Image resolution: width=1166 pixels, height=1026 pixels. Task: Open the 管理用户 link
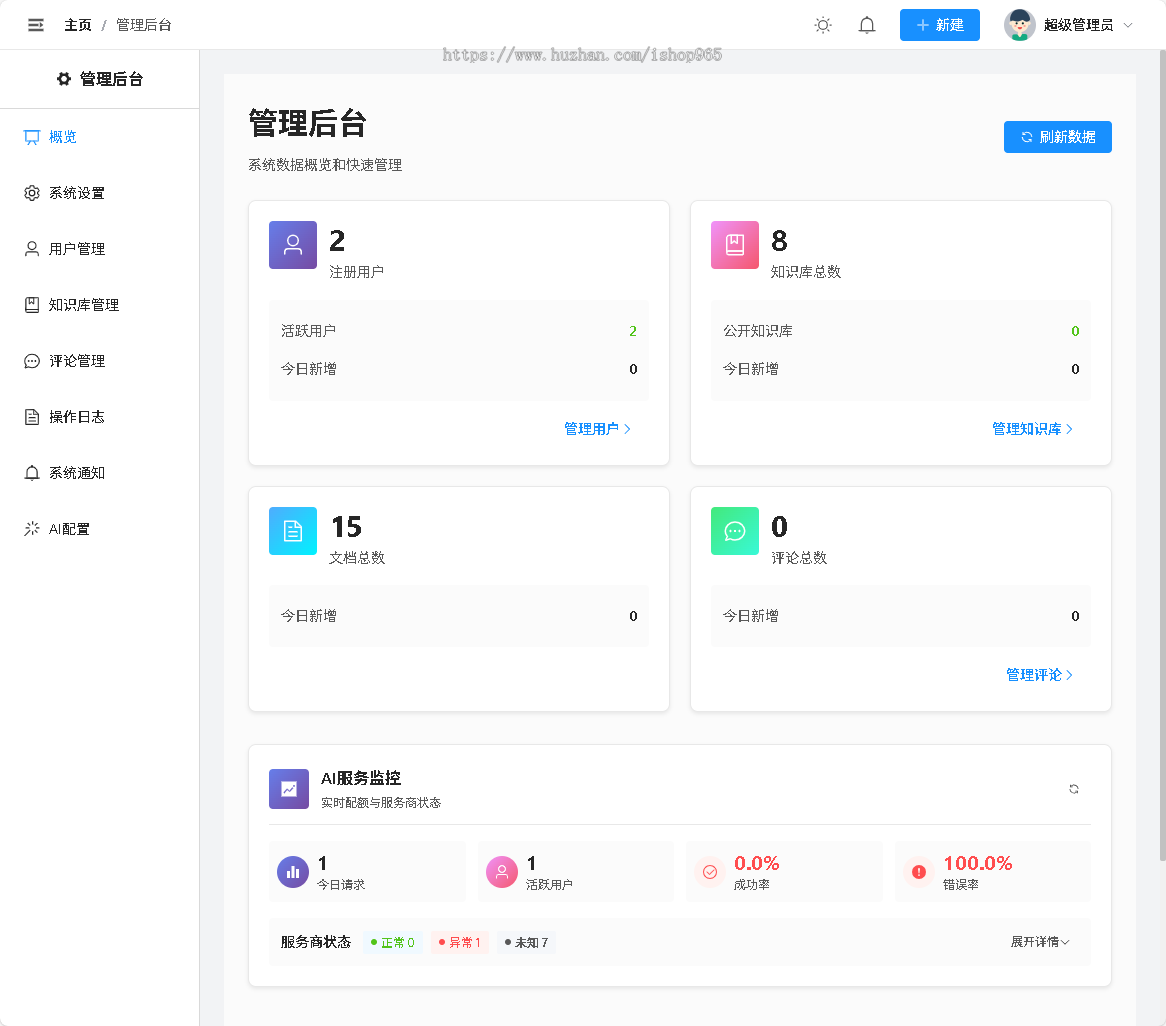click(x=597, y=429)
